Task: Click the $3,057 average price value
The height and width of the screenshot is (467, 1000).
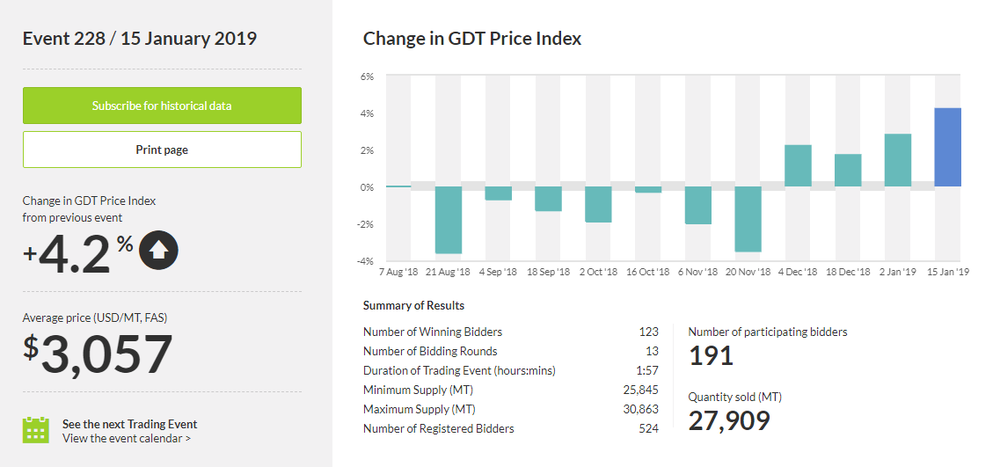Action: click(x=98, y=355)
